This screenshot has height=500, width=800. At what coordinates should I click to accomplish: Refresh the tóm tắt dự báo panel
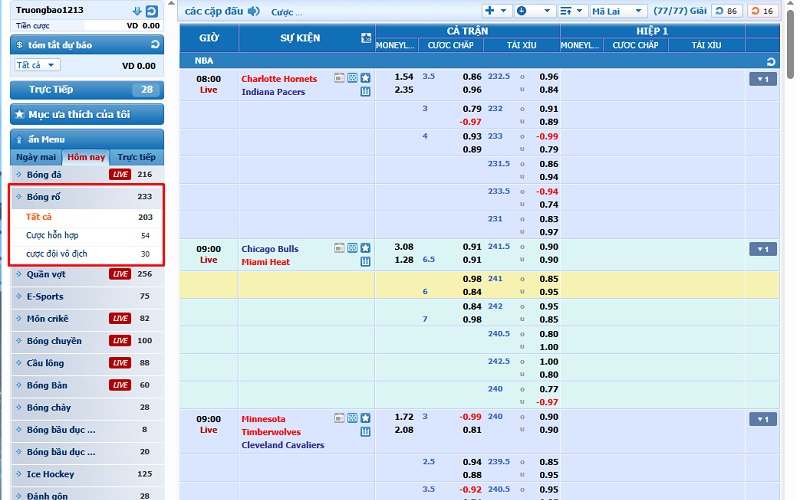[153, 45]
